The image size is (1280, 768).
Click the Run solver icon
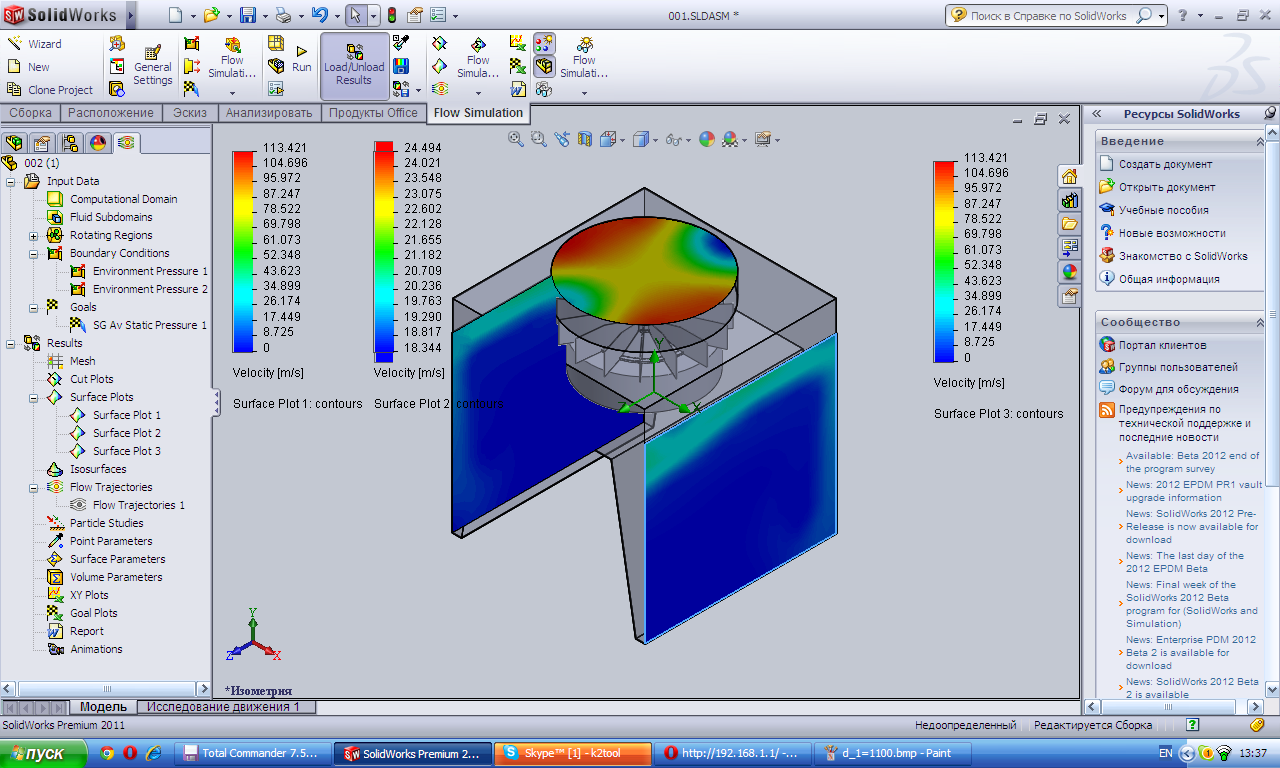tap(301, 59)
